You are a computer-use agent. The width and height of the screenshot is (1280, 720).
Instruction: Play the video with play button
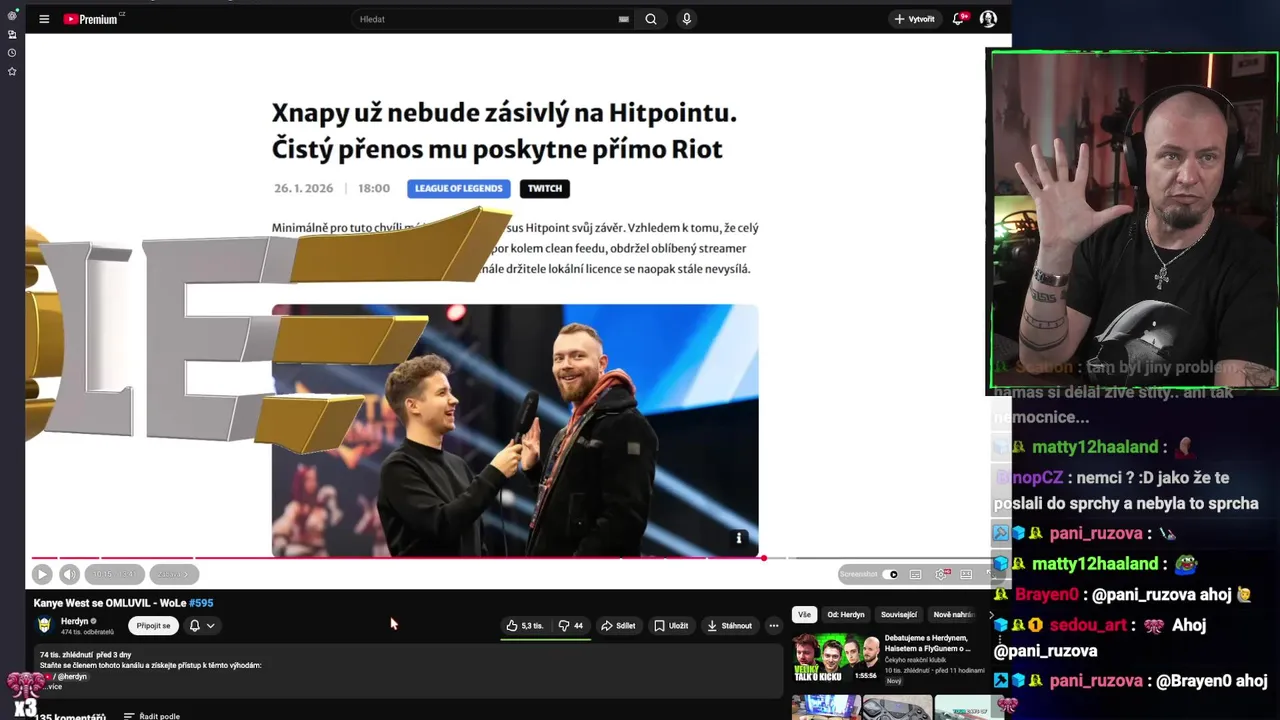coord(41,574)
